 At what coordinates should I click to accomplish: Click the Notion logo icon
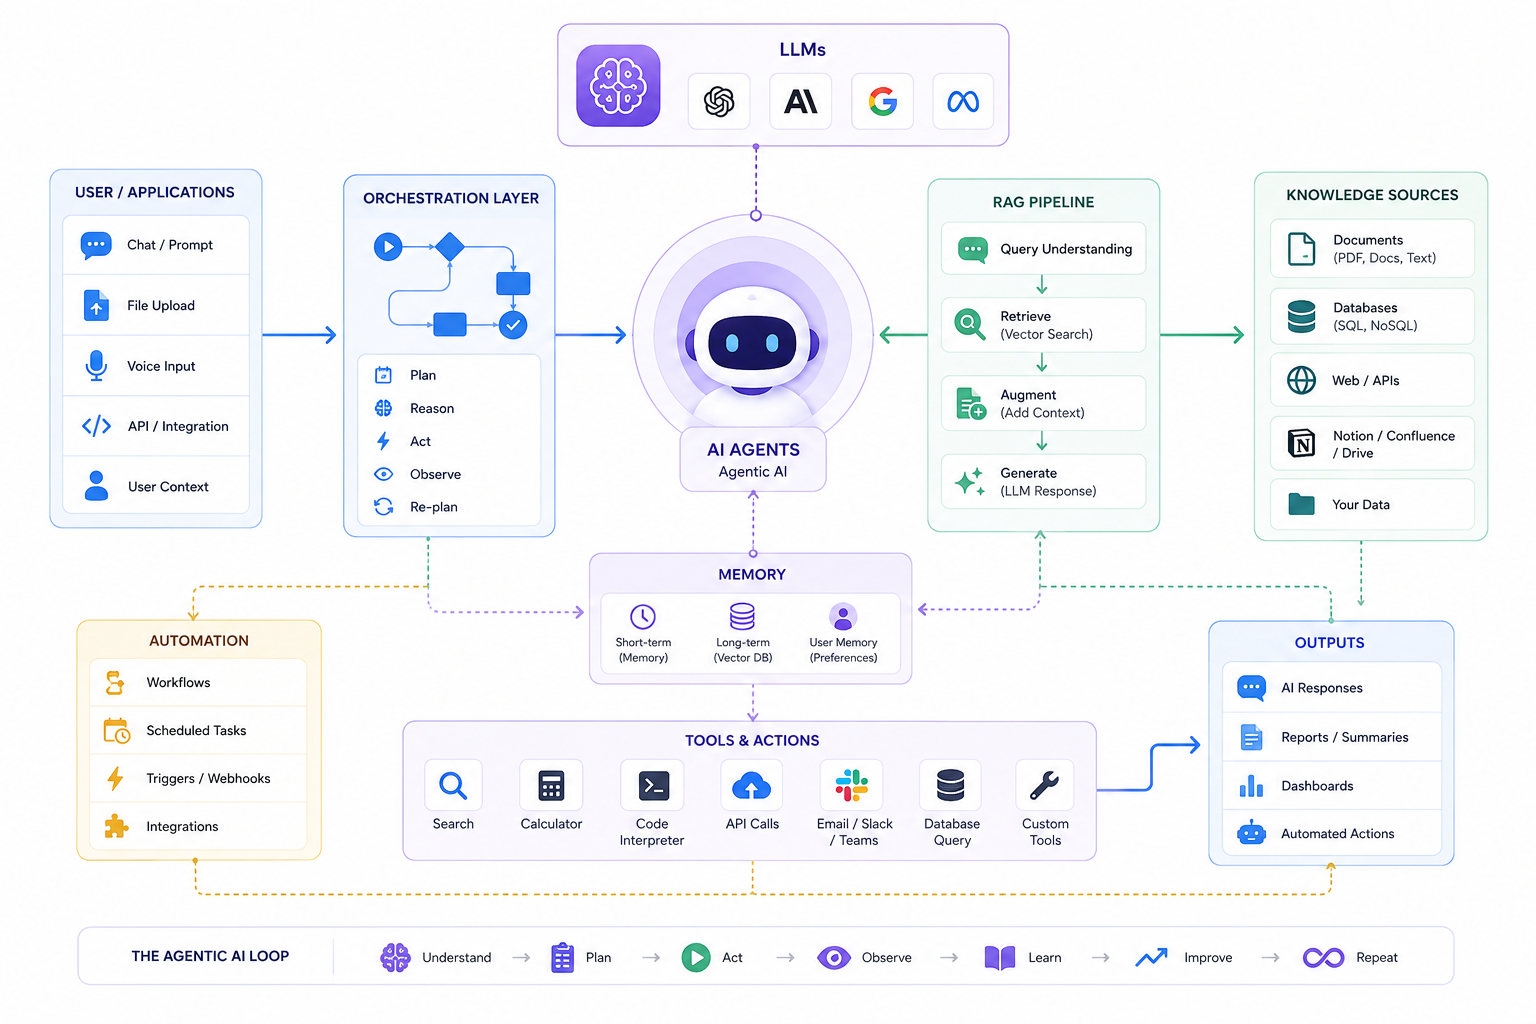pyautogui.click(x=1301, y=443)
